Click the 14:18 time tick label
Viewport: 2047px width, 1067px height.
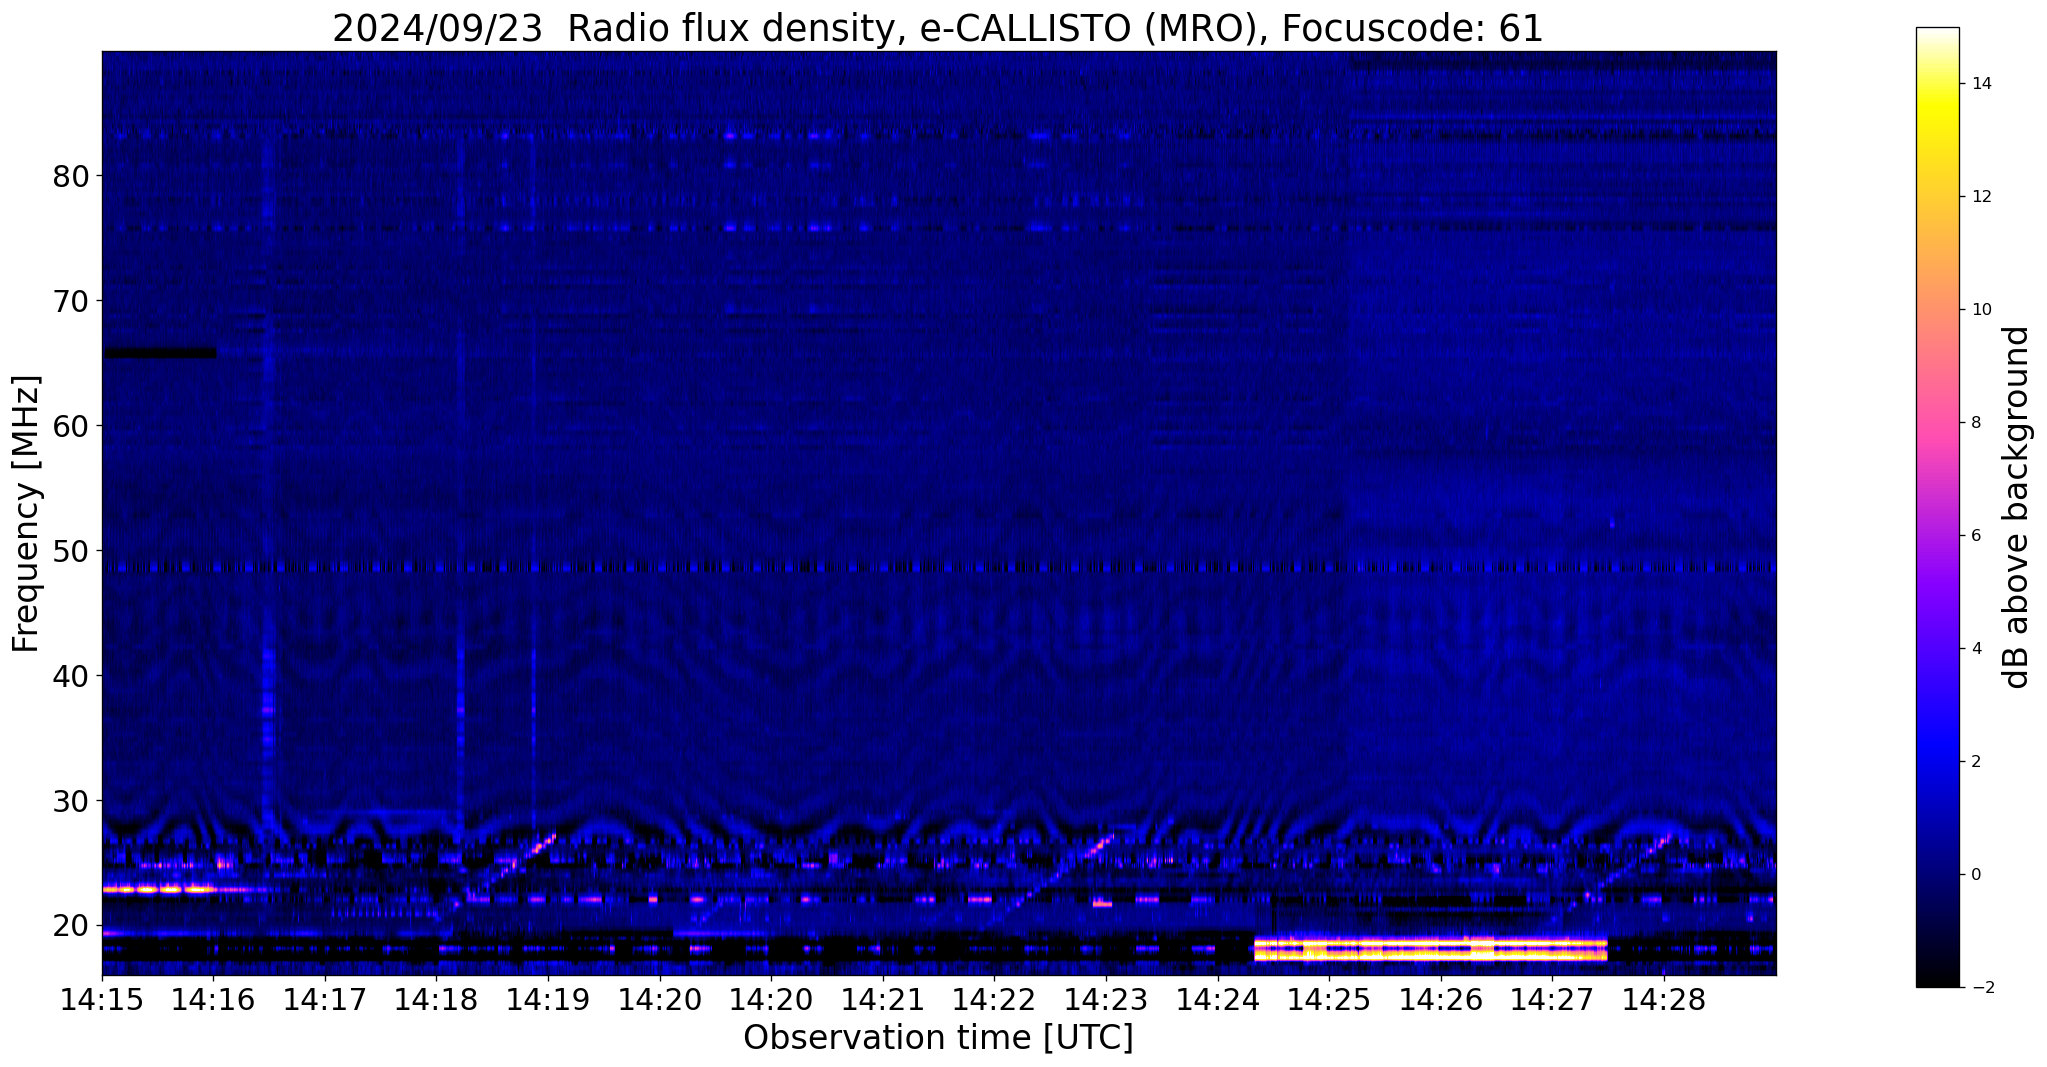tap(436, 1000)
